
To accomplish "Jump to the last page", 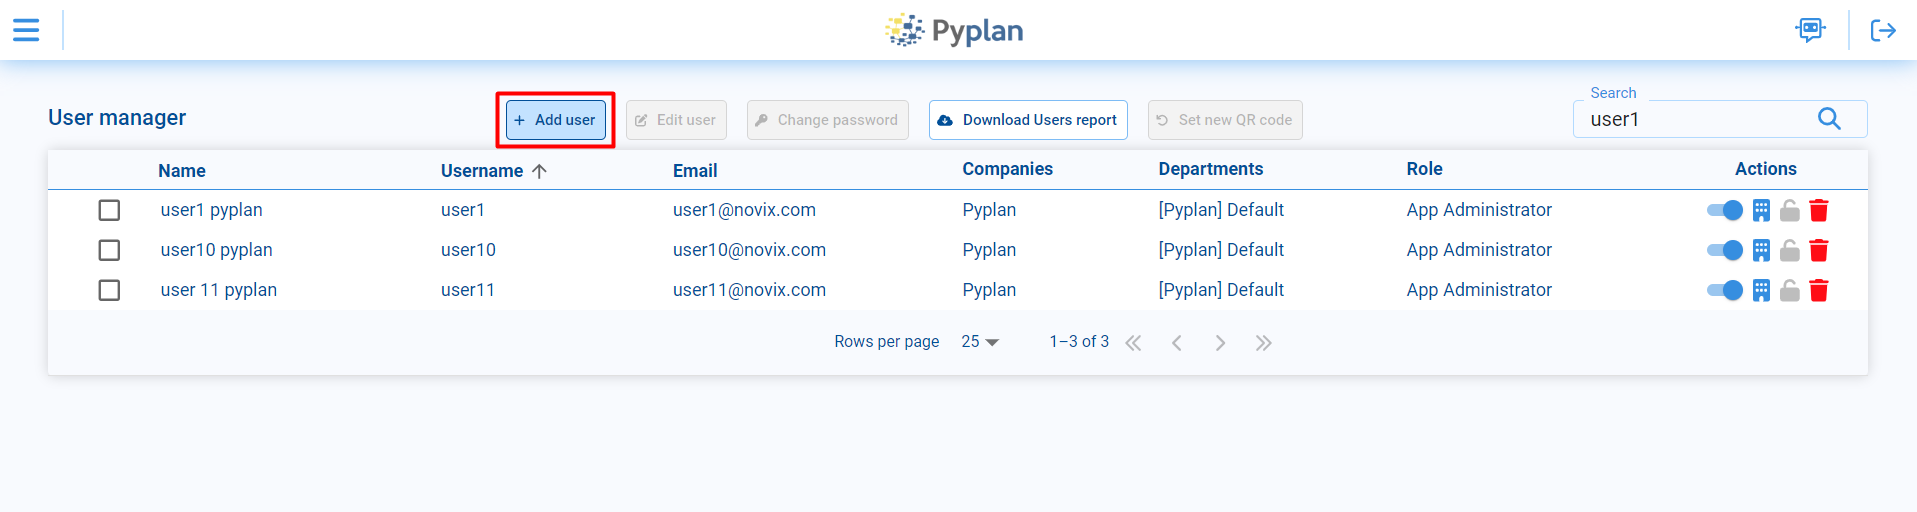I will tap(1264, 343).
